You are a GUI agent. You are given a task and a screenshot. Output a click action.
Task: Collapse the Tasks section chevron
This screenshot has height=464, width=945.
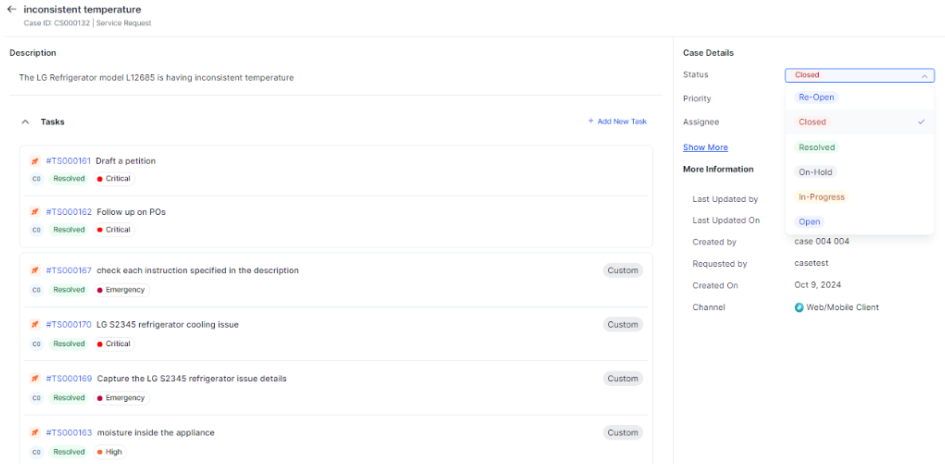[x=25, y=122]
